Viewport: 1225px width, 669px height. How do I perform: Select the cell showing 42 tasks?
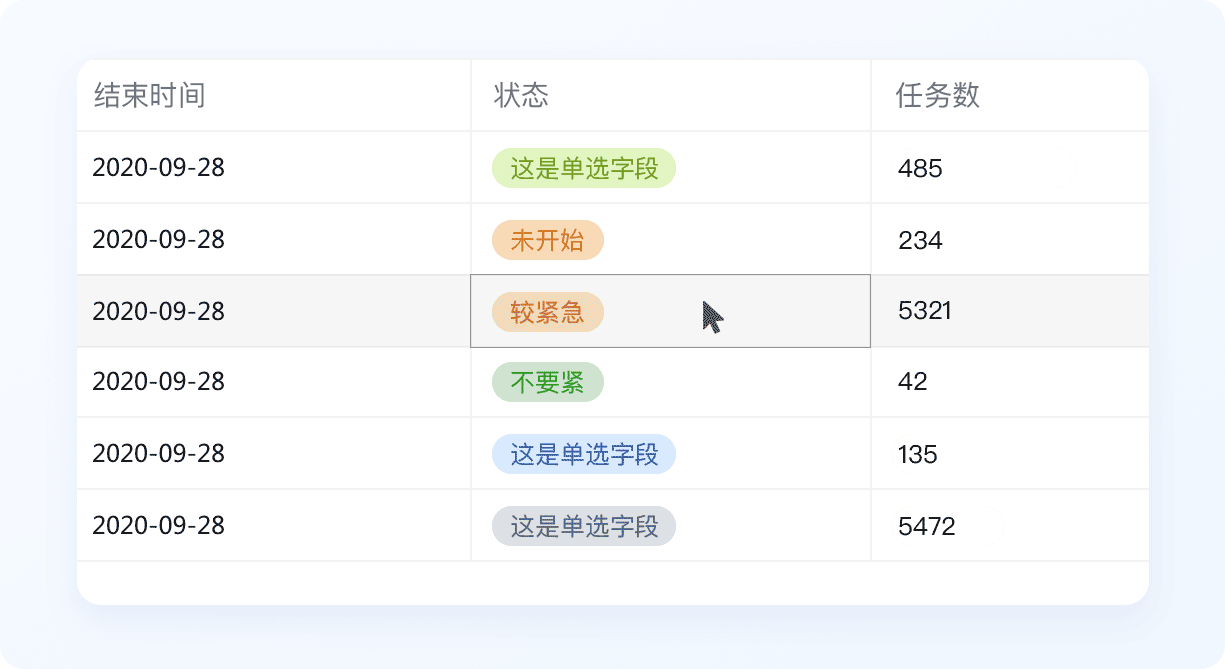[913, 382]
